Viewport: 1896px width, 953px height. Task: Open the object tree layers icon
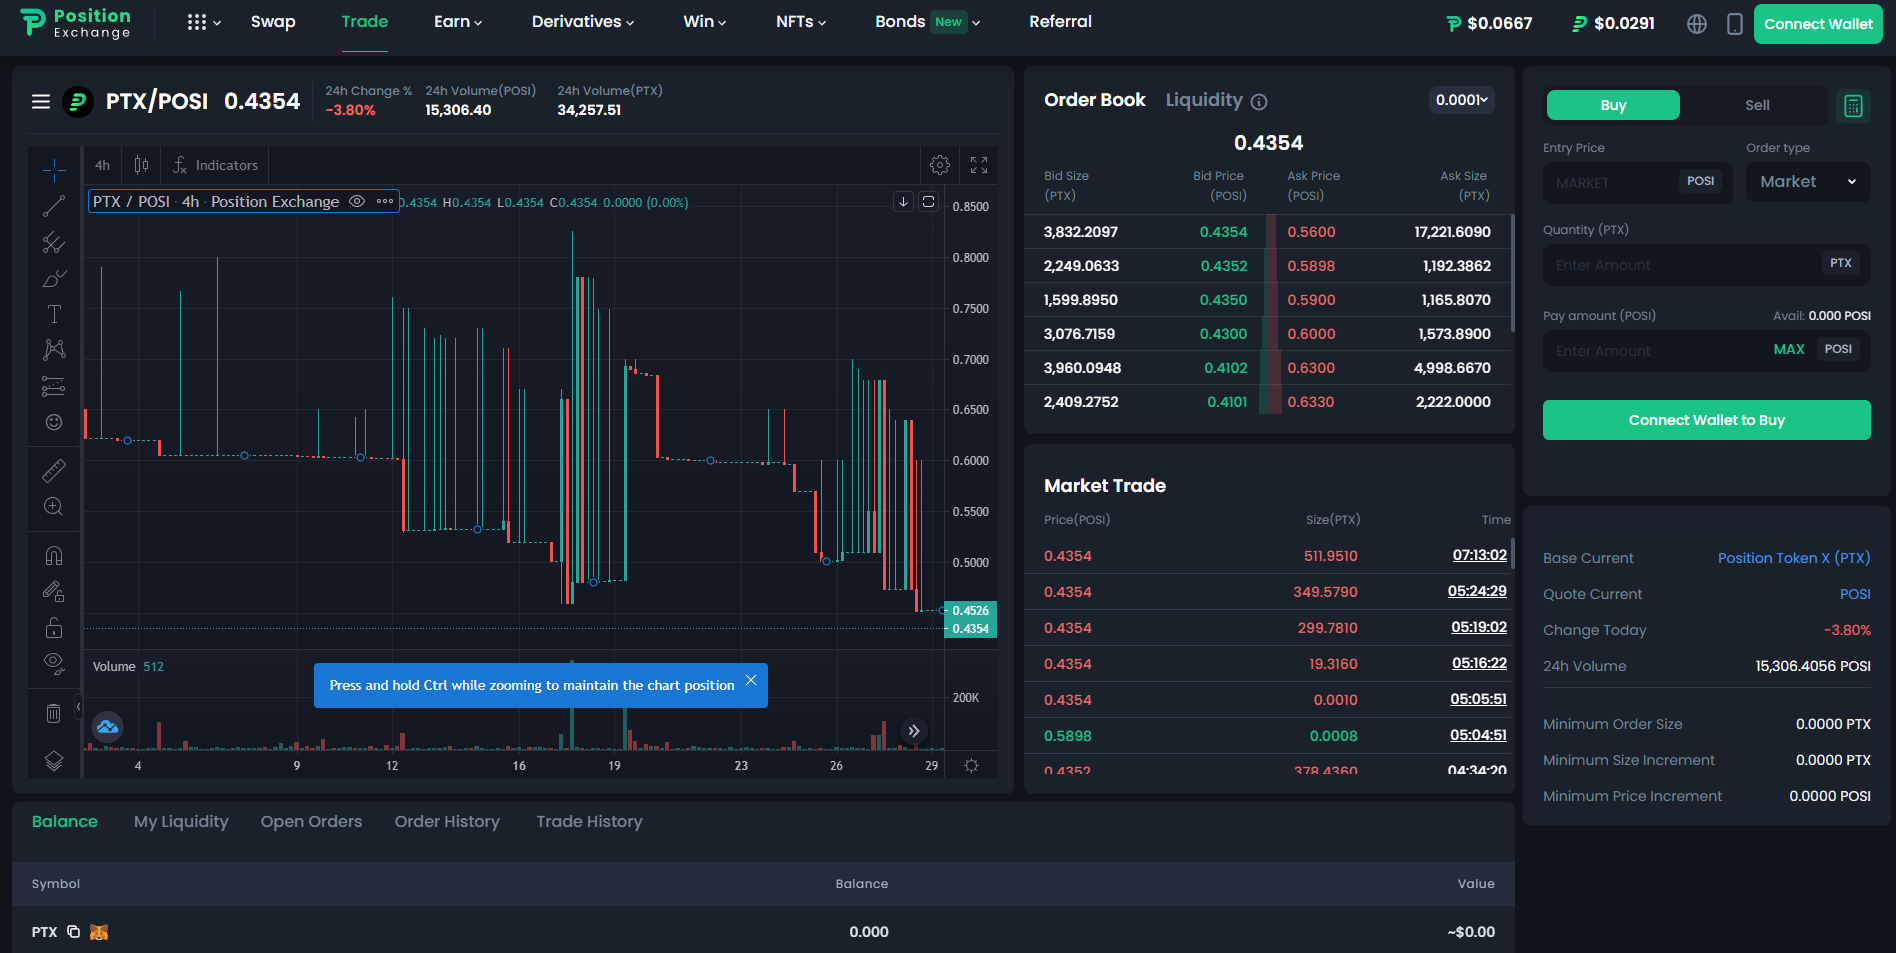click(x=54, y=761)
